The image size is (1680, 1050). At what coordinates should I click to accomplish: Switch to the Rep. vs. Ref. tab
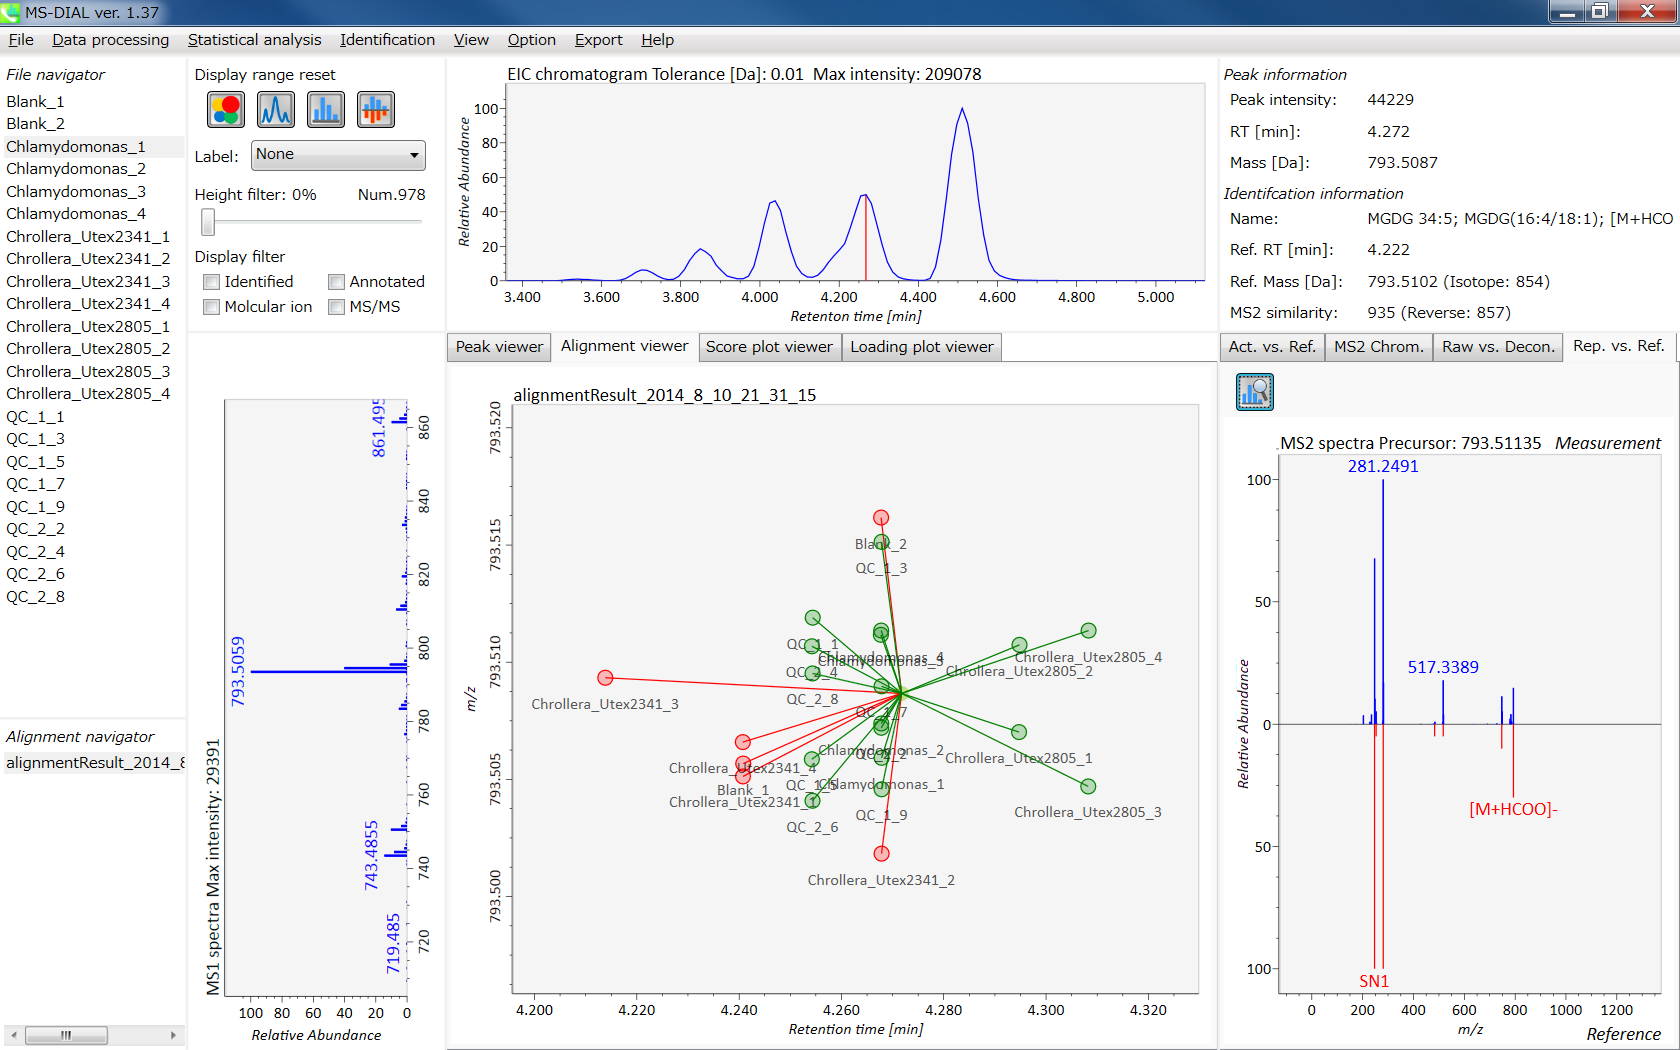(x=1618, y=346)
